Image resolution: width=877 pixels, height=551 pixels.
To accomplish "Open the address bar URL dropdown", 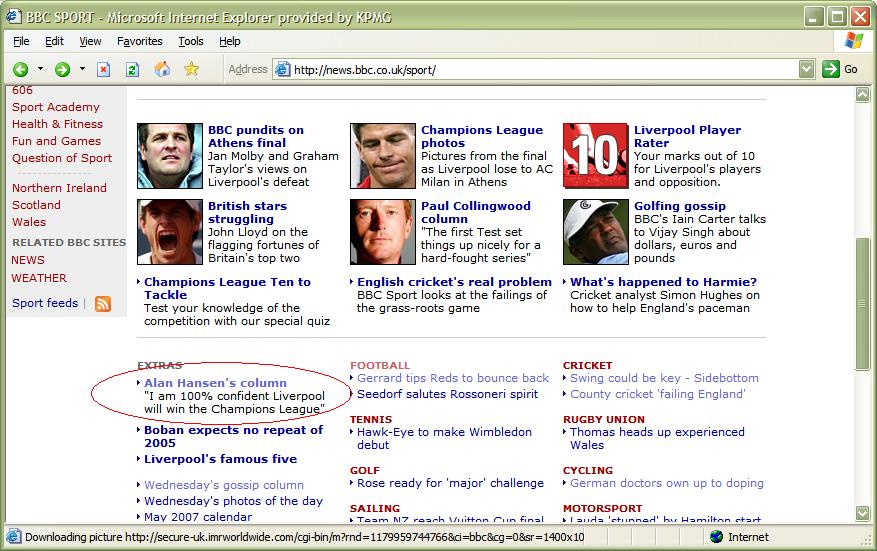I will pyautogui.click(x=806, y=69).
